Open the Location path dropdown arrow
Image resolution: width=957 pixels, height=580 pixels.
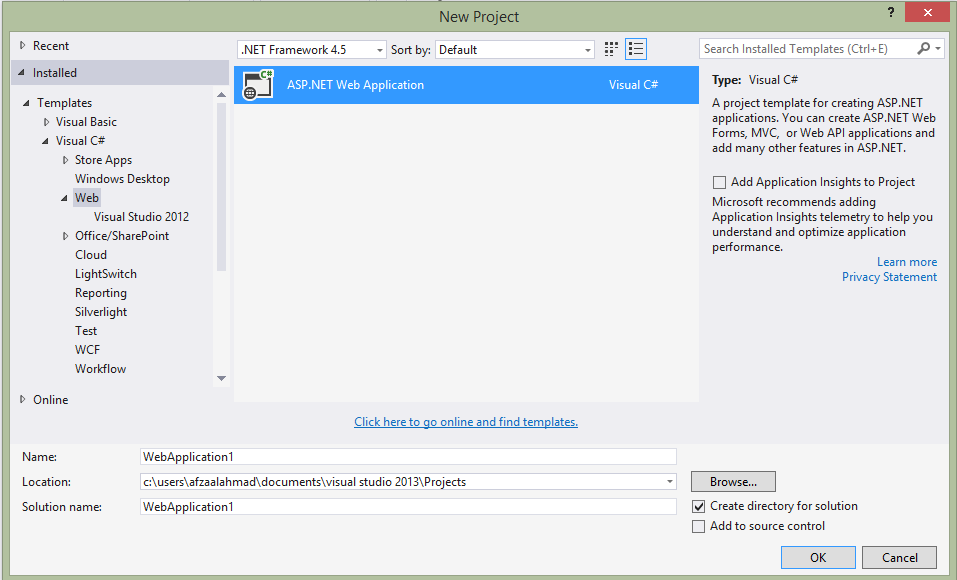[670, 482]
